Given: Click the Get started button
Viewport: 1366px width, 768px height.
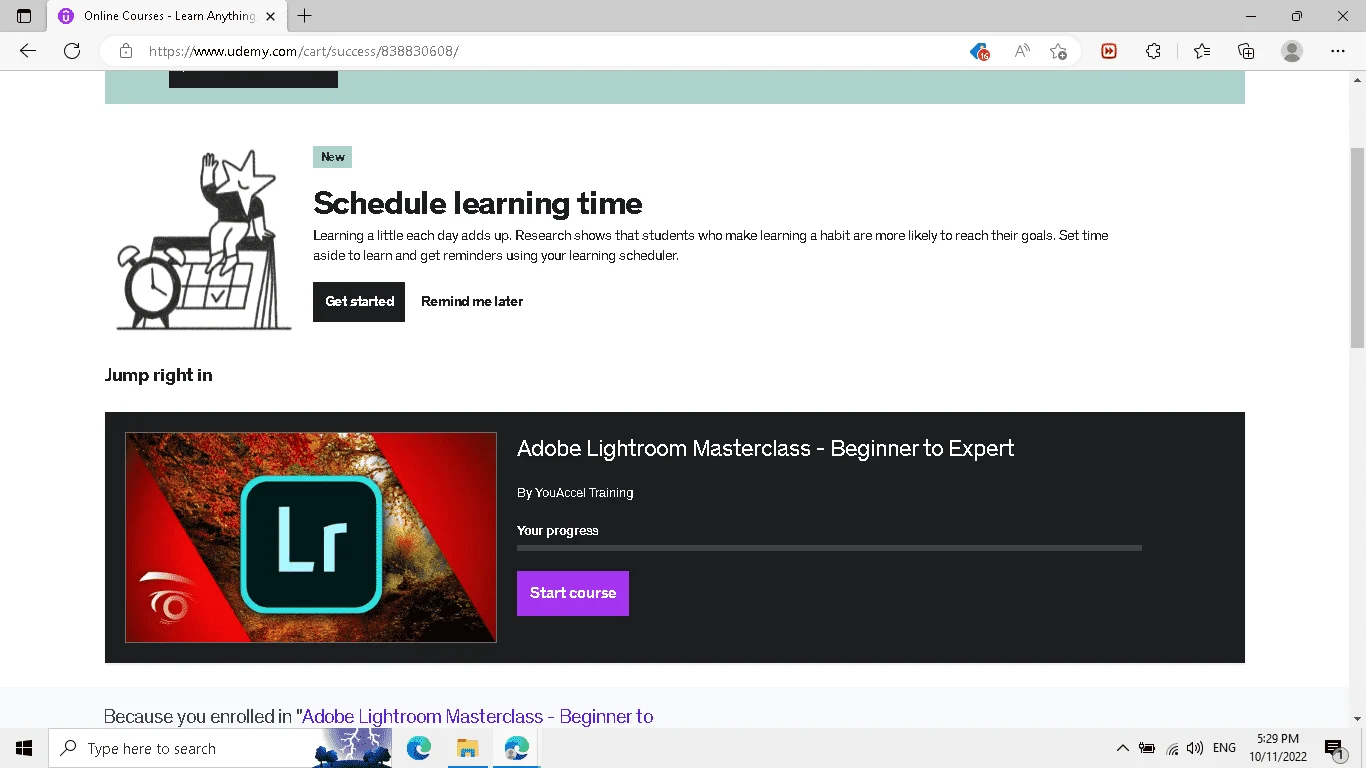Looking at the screenshot, I should (359, 301).
